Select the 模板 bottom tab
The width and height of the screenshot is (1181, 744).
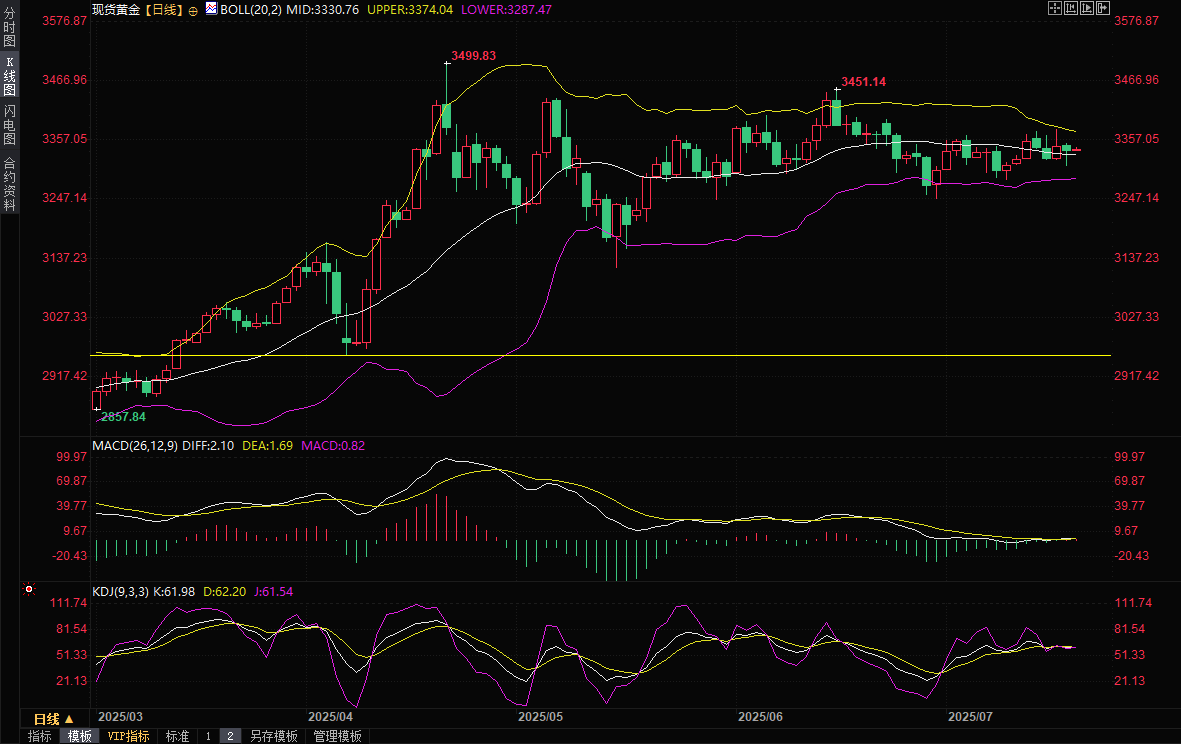tap(80, 736)
